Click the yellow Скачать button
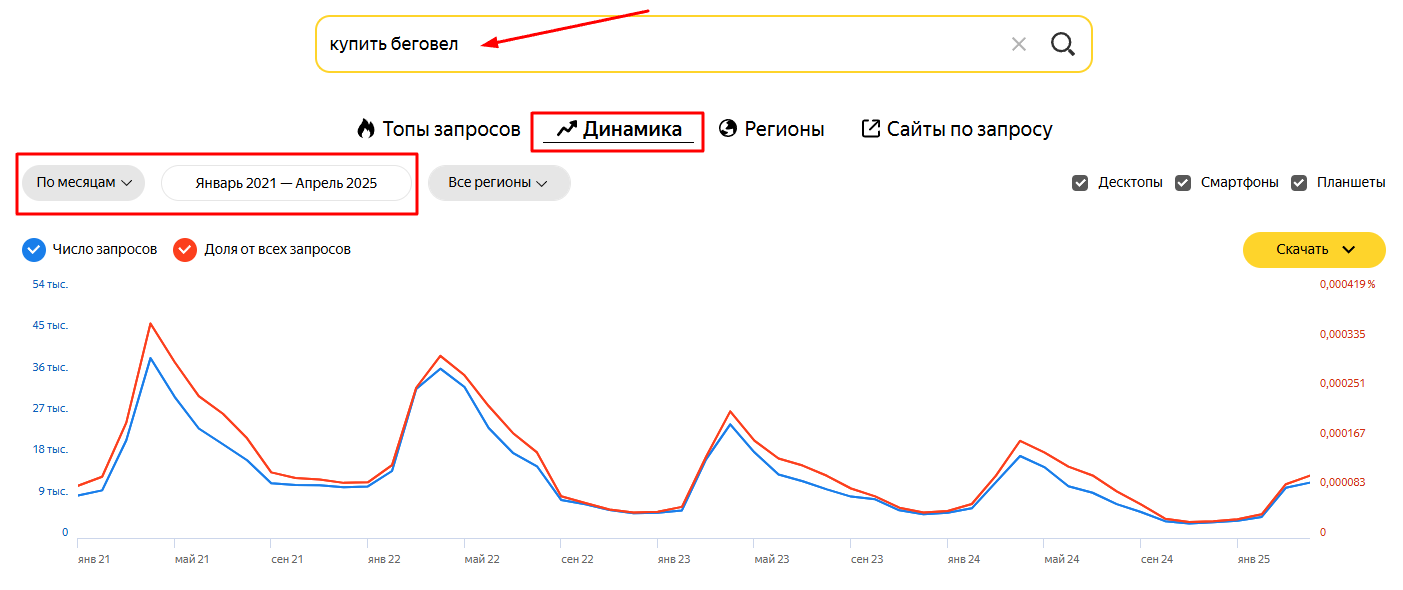The image size is (1403, 590). (x=1314, y=250)
